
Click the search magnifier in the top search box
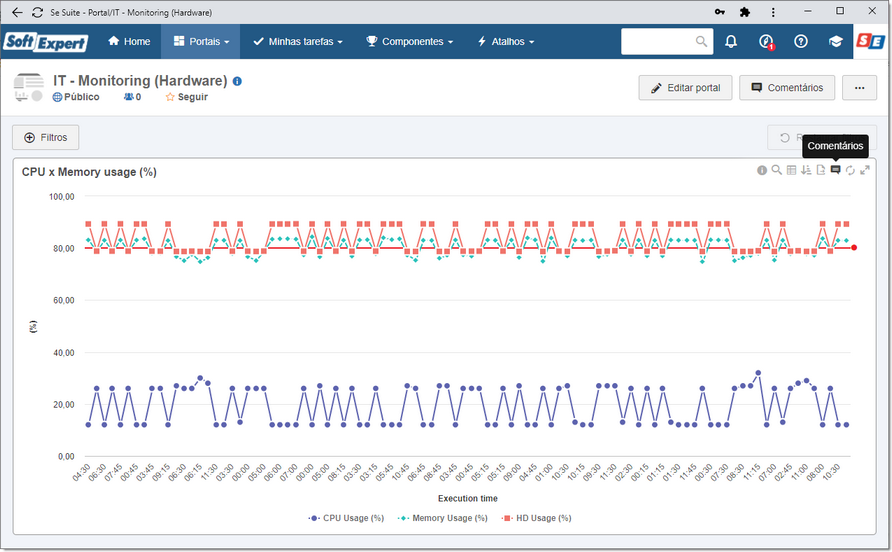point(701,42)
